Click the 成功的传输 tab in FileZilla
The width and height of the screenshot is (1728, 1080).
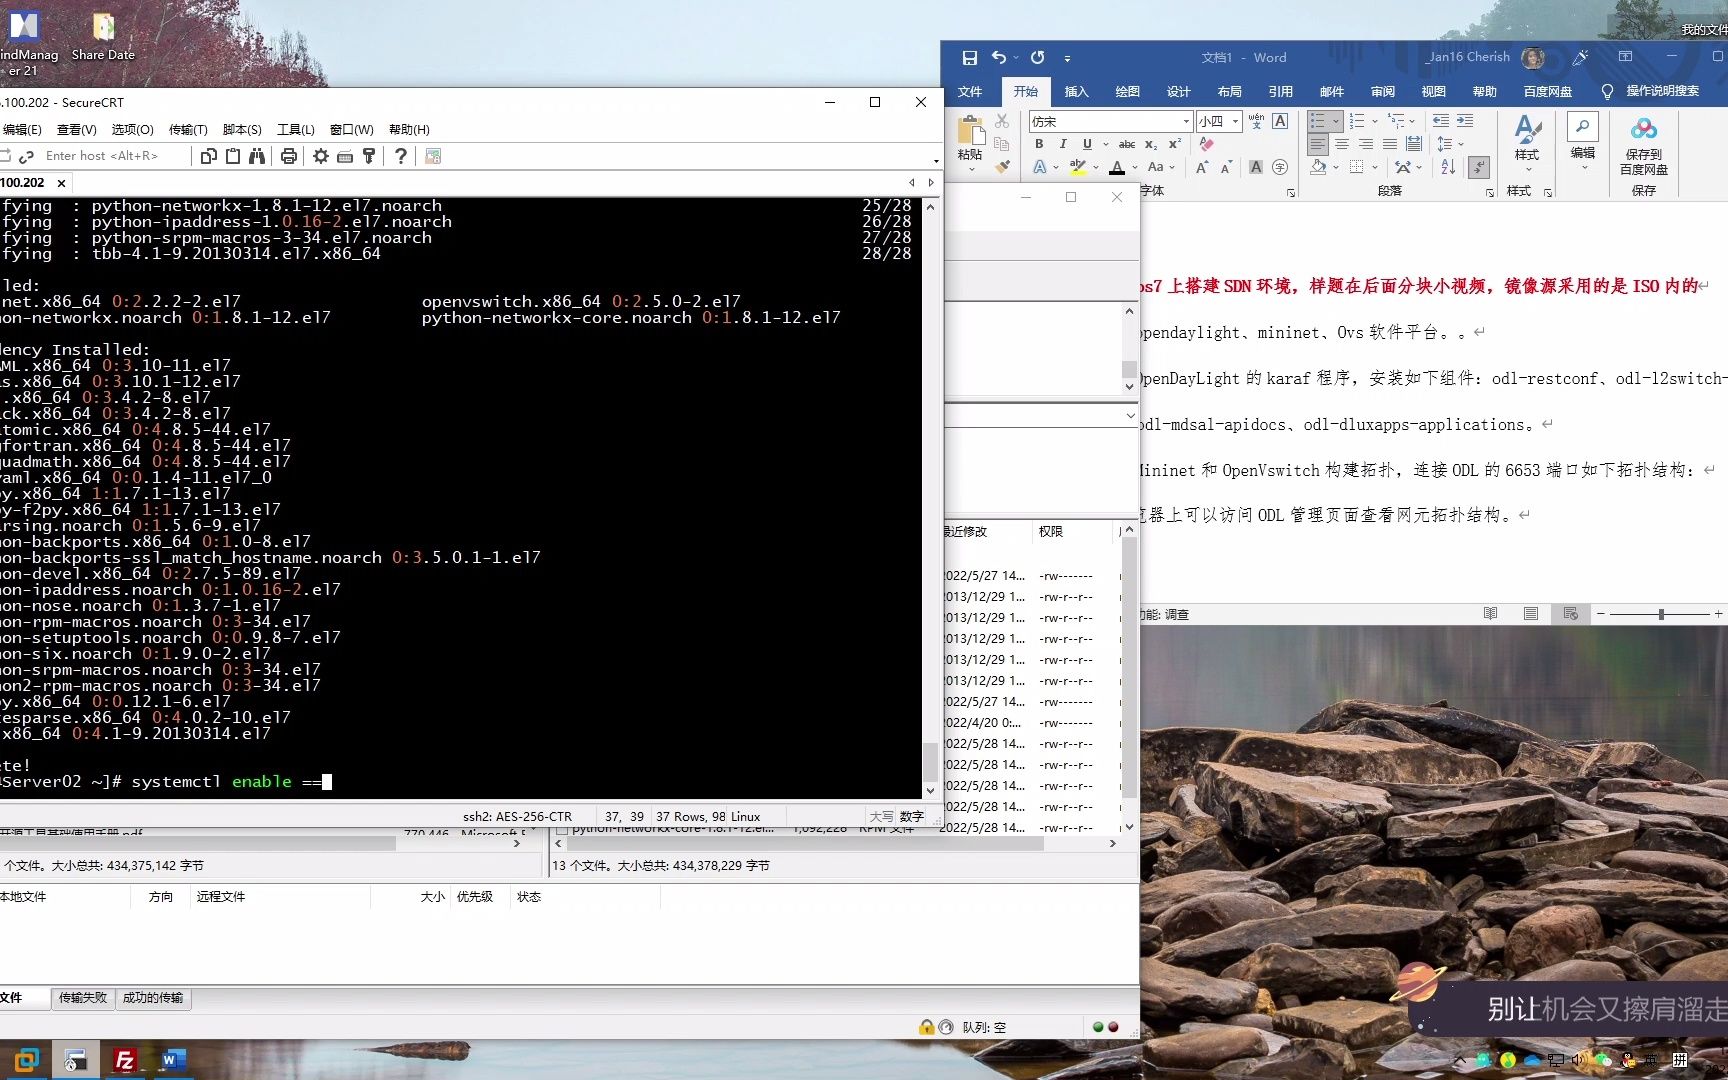153,998
